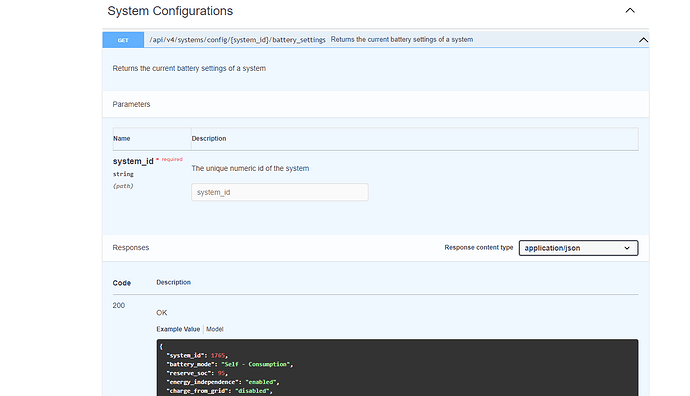Switch to the Model tab
The width and height of the screenshot is (690, 396).
[215, 329]
